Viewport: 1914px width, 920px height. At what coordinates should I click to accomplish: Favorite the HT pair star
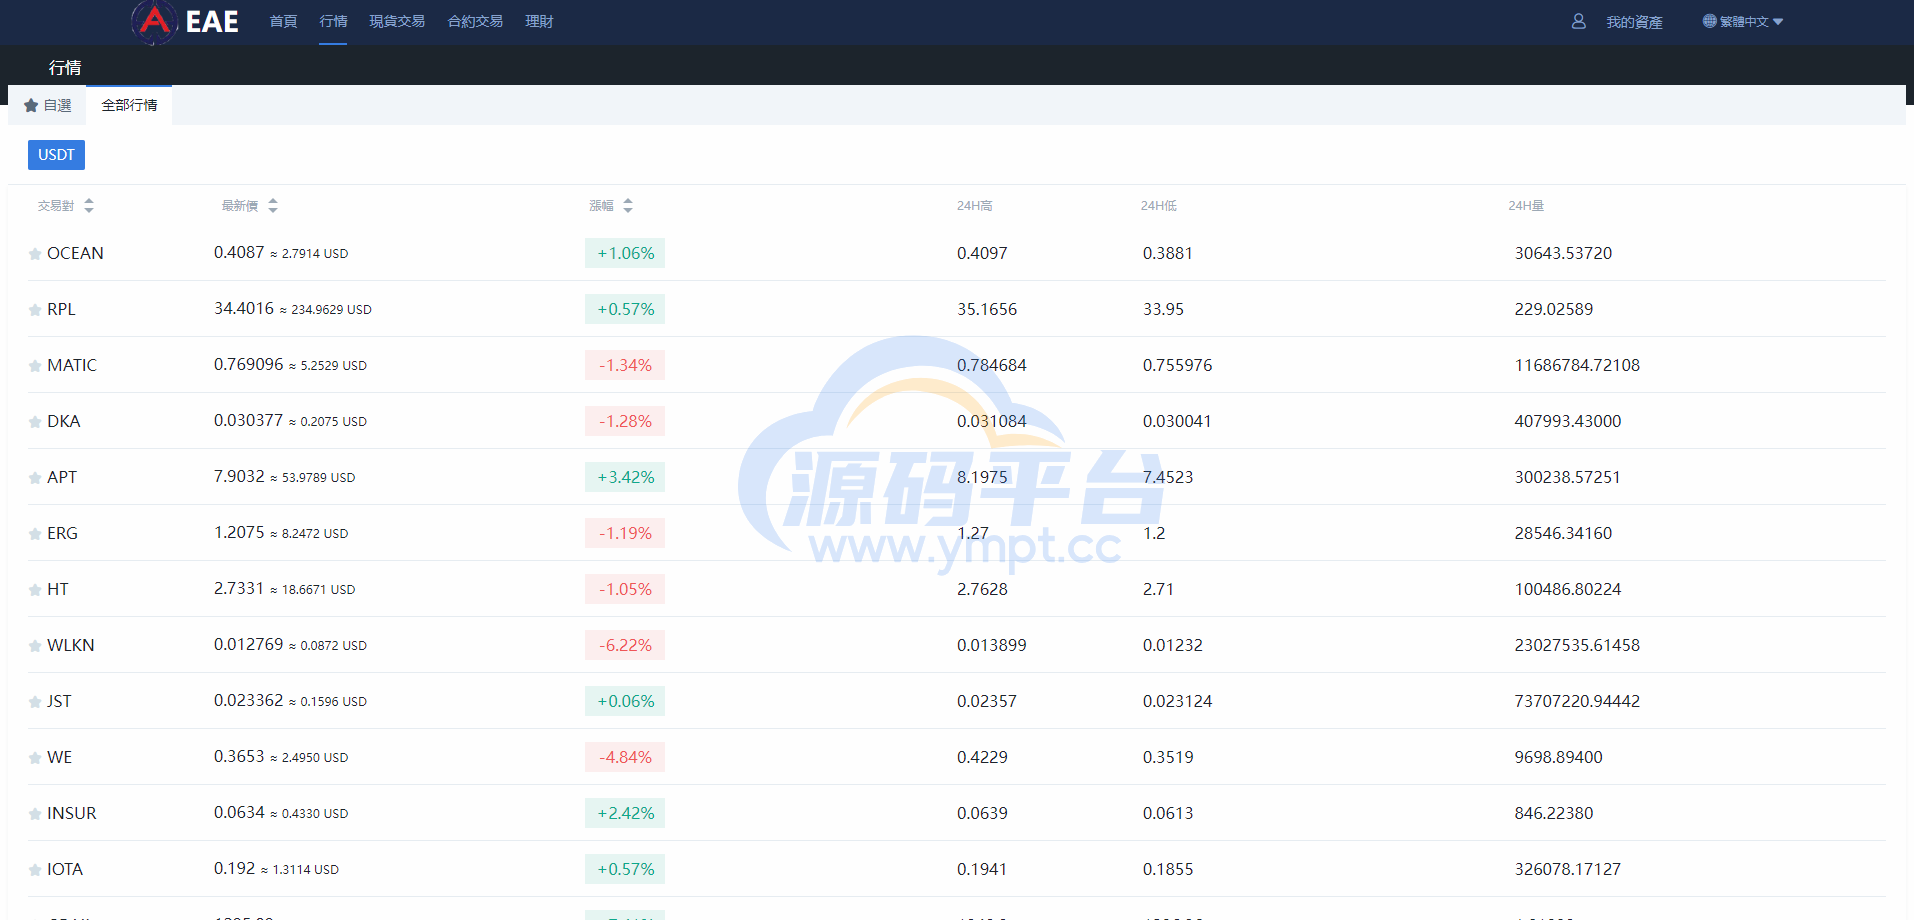(x=35, y=590)
